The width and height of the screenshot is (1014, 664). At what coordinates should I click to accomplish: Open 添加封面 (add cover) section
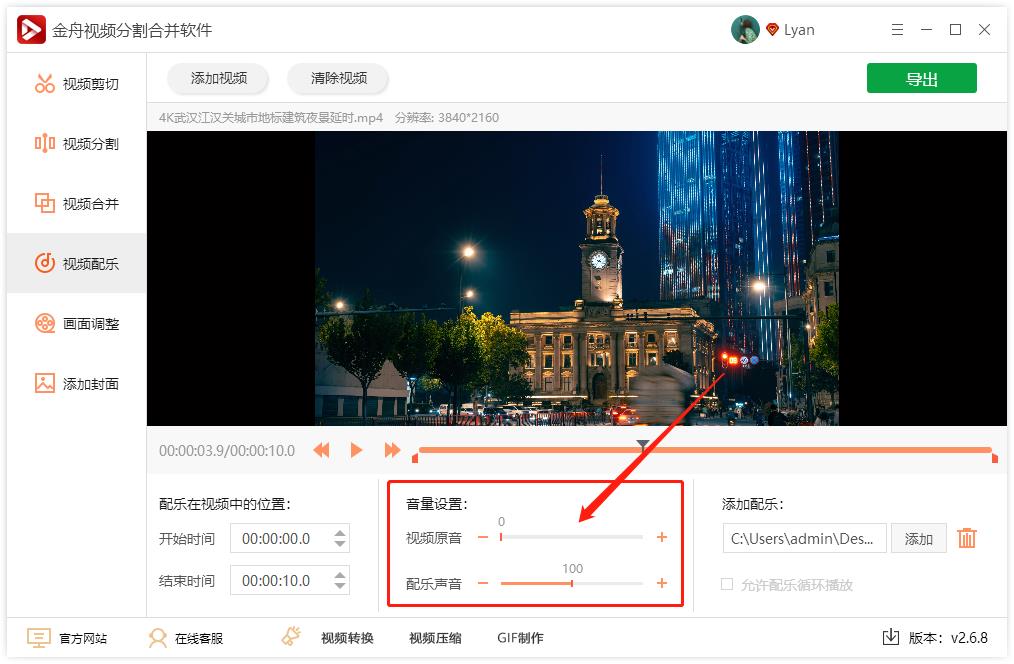coord(76,383)
